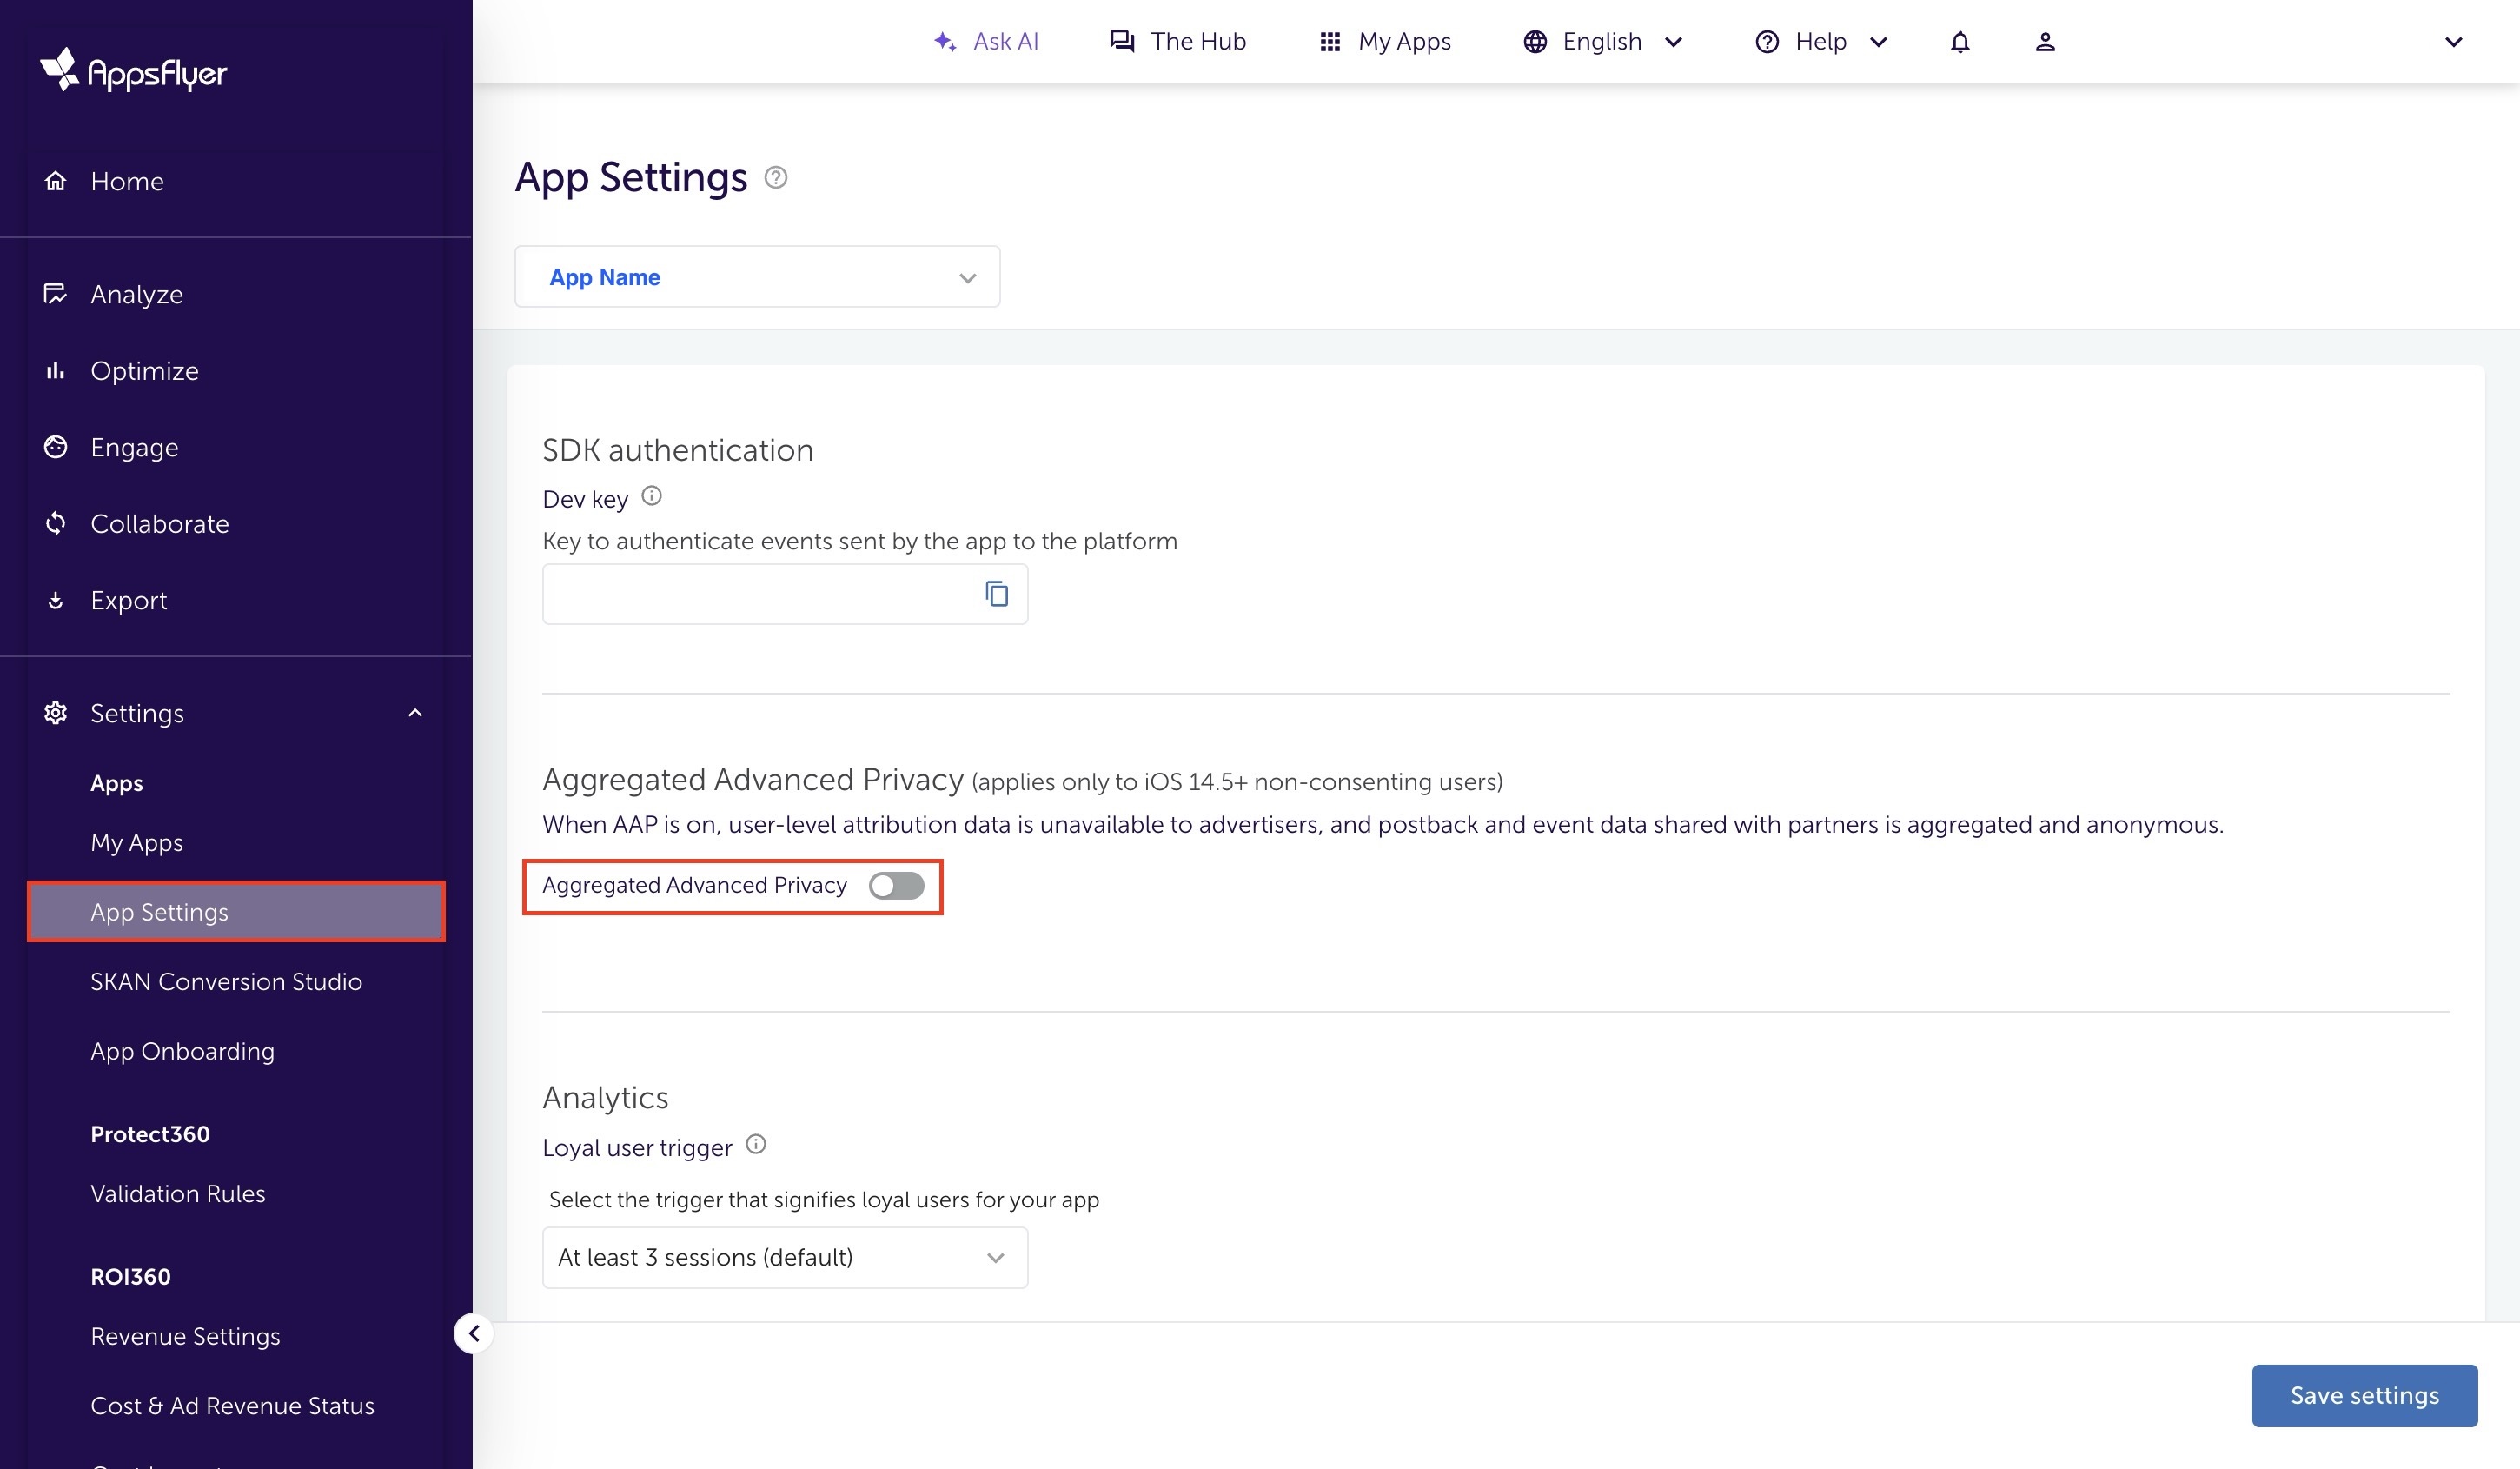Viewport: 2520px width, 1469px height.
Task: Open the Help menu
Action: pos(1821,42)
